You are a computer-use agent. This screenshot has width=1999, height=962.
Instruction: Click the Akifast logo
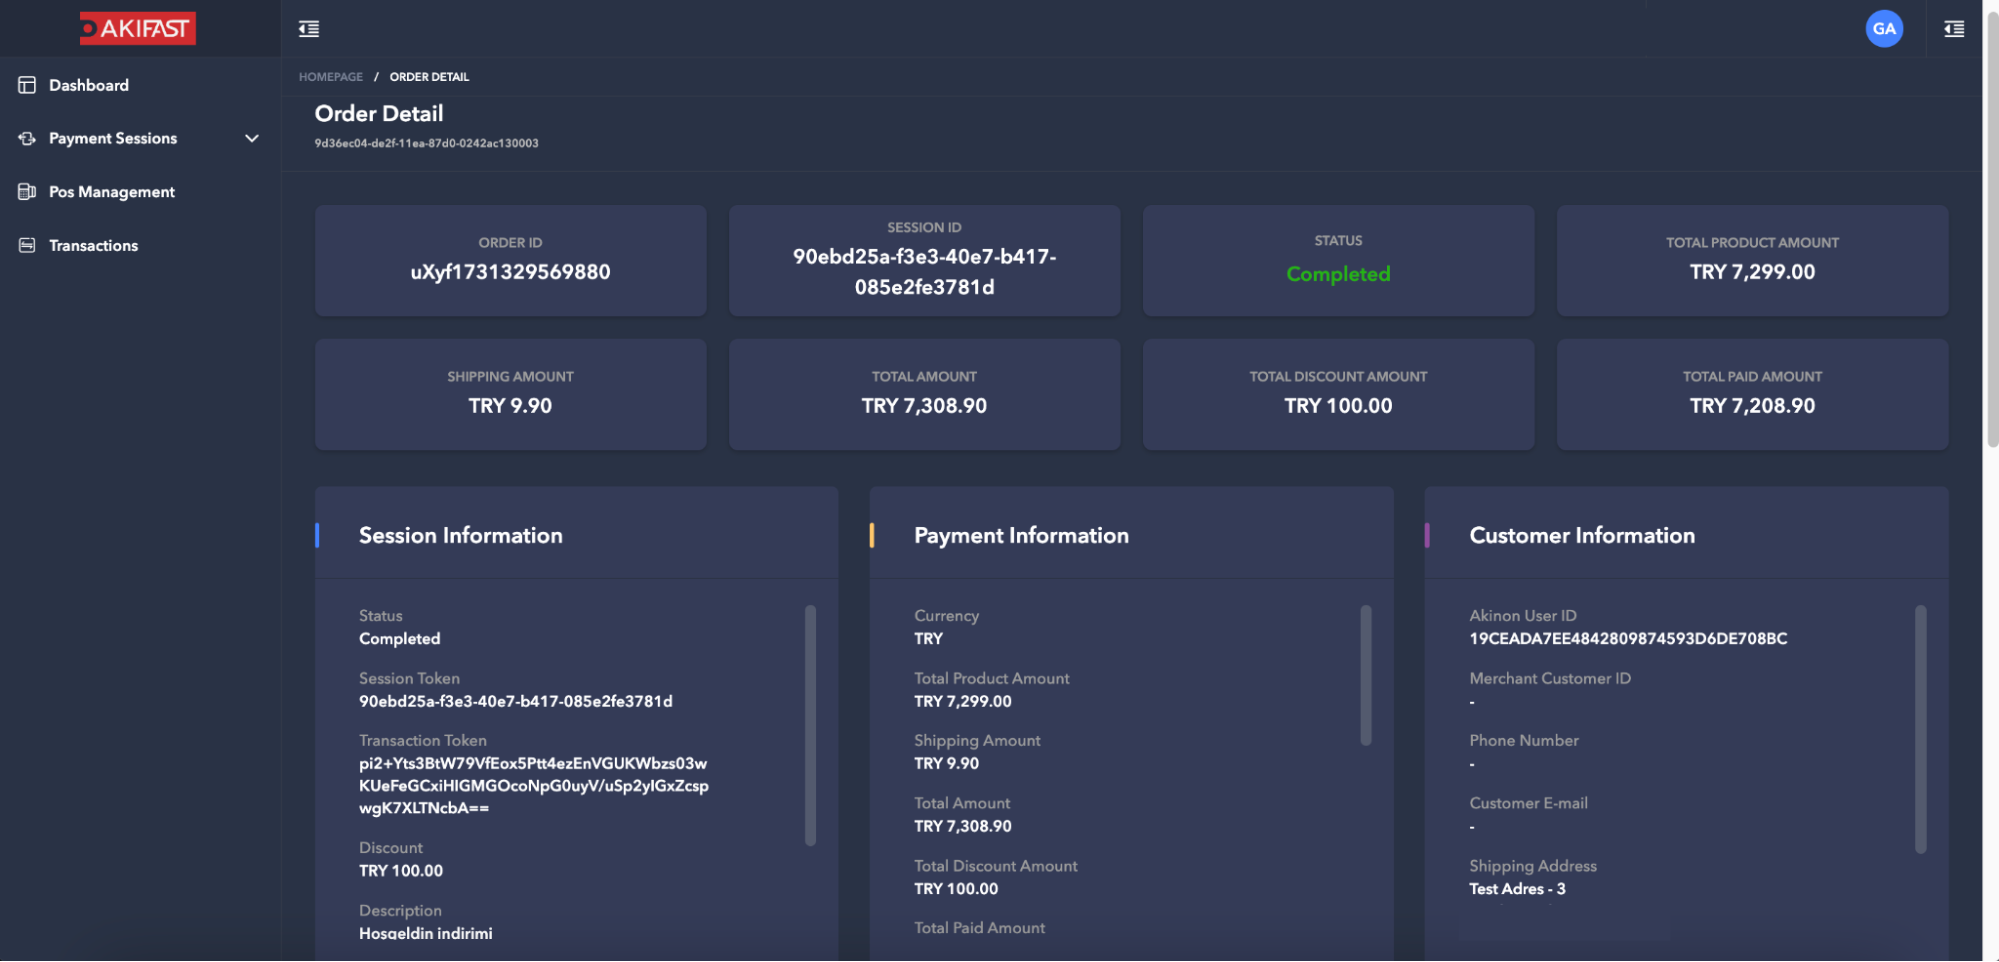(x=138, y=28)
